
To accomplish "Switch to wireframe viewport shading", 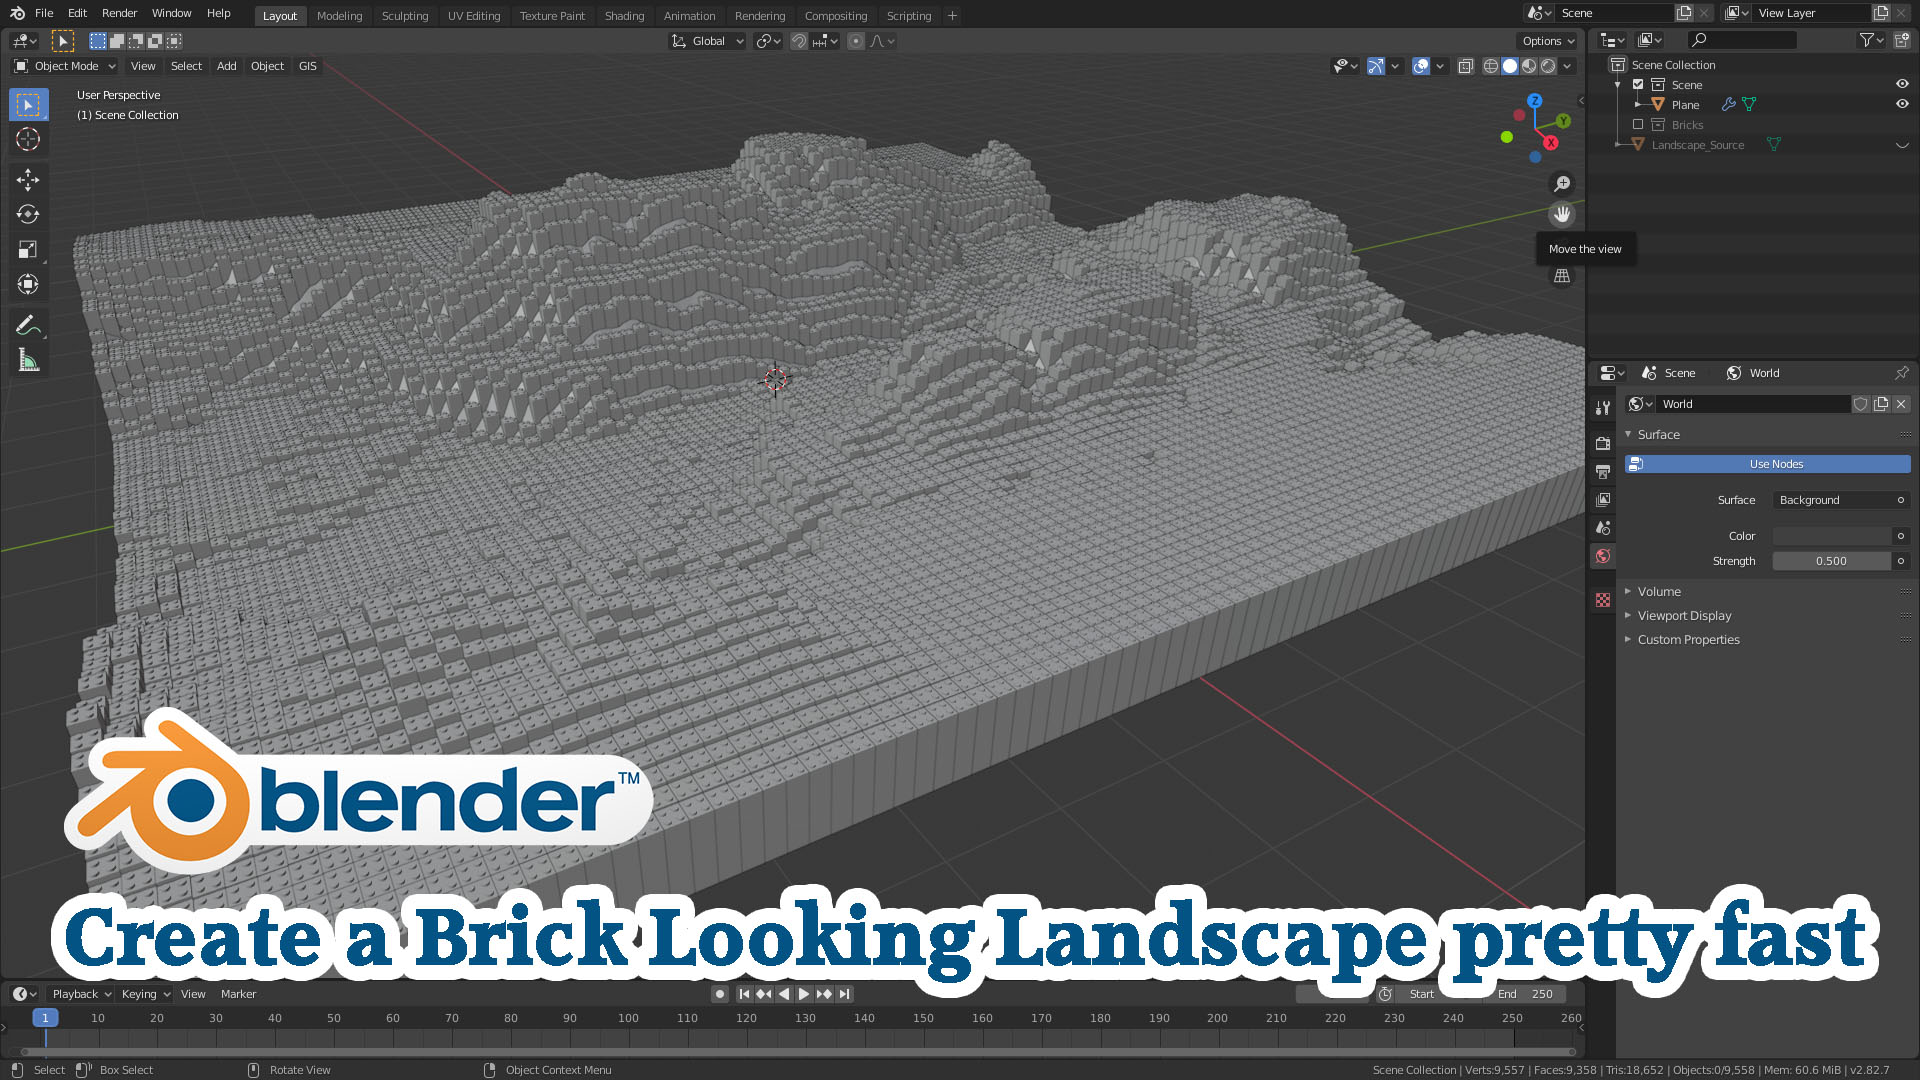I will pyautogui.click(x=1491, y=66).
